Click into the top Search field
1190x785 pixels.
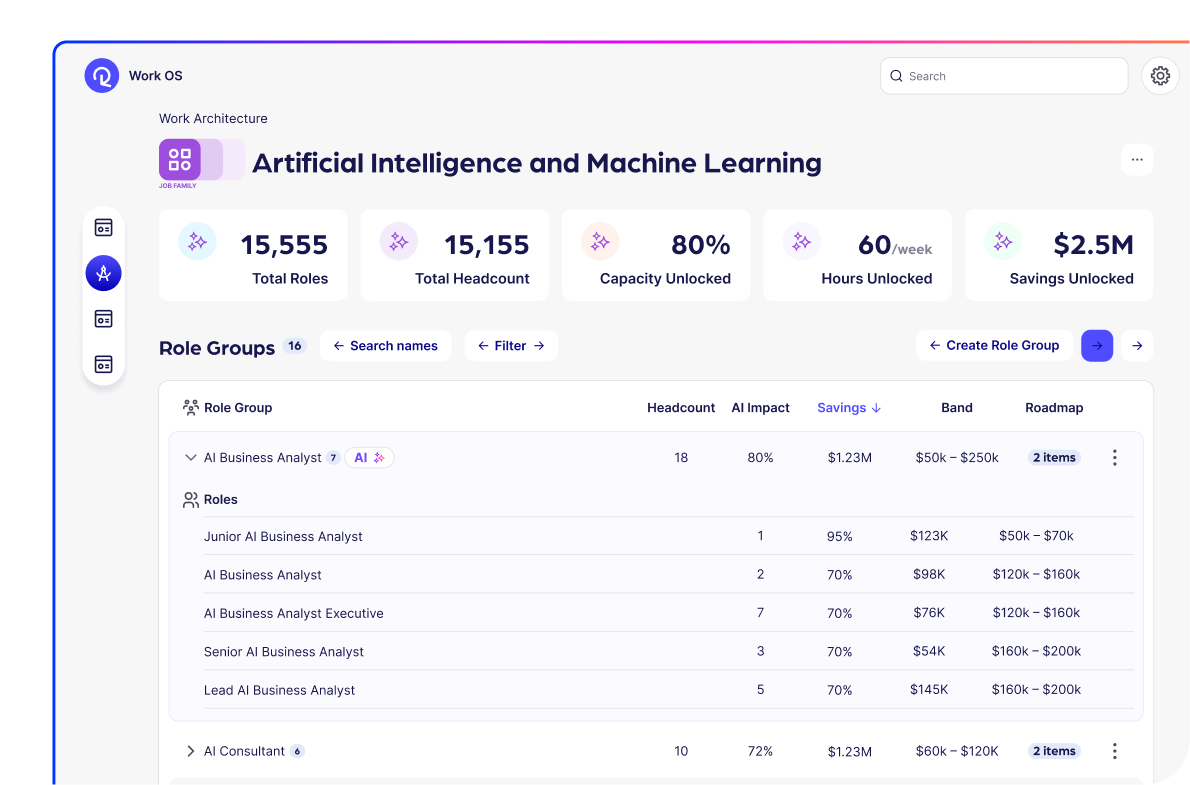coord(1005,76)
